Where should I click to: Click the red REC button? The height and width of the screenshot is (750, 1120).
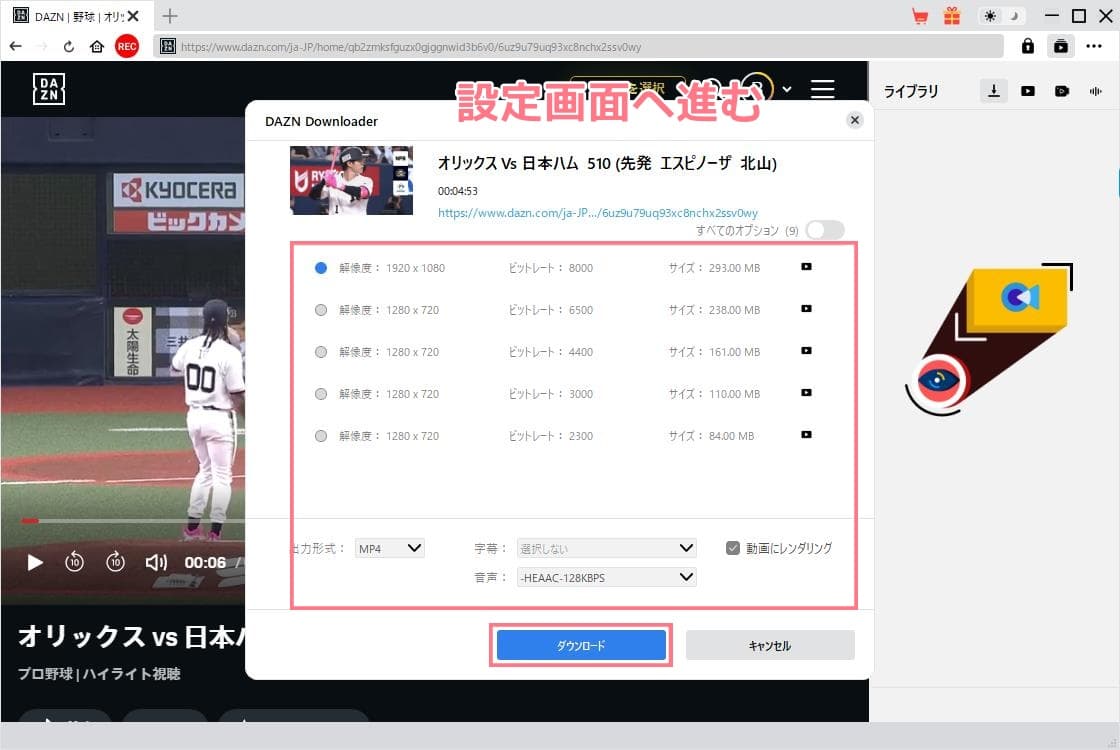tap(127, 46)
